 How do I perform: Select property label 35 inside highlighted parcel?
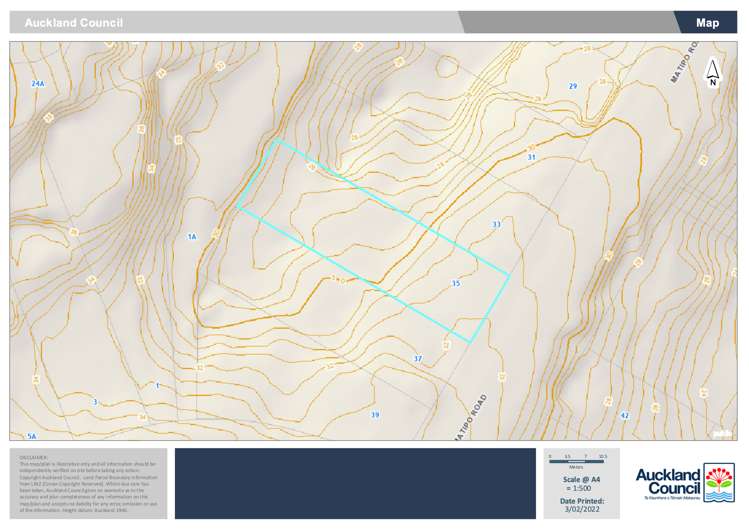click(x=456, y=284)
